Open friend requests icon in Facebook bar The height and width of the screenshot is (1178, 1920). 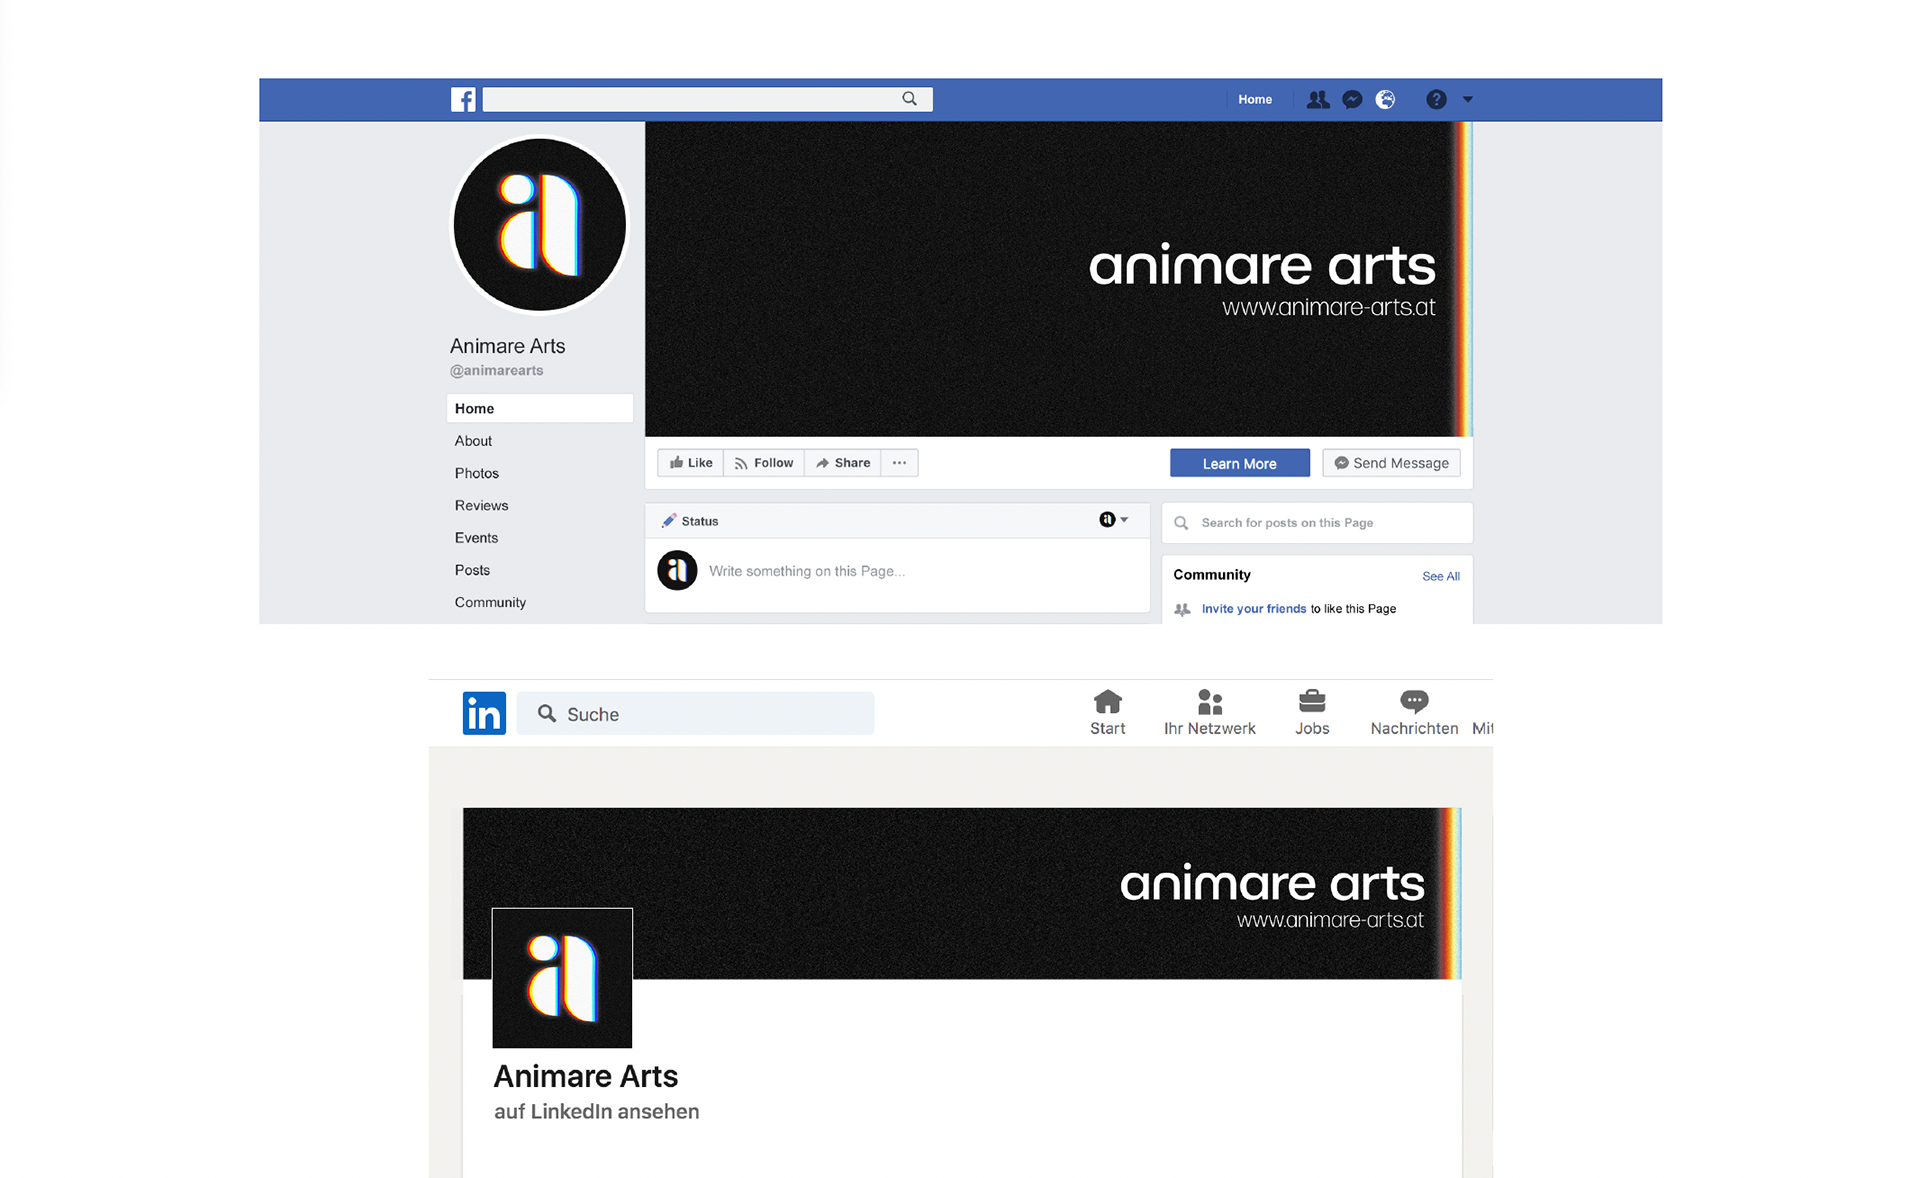(1318, 100)
